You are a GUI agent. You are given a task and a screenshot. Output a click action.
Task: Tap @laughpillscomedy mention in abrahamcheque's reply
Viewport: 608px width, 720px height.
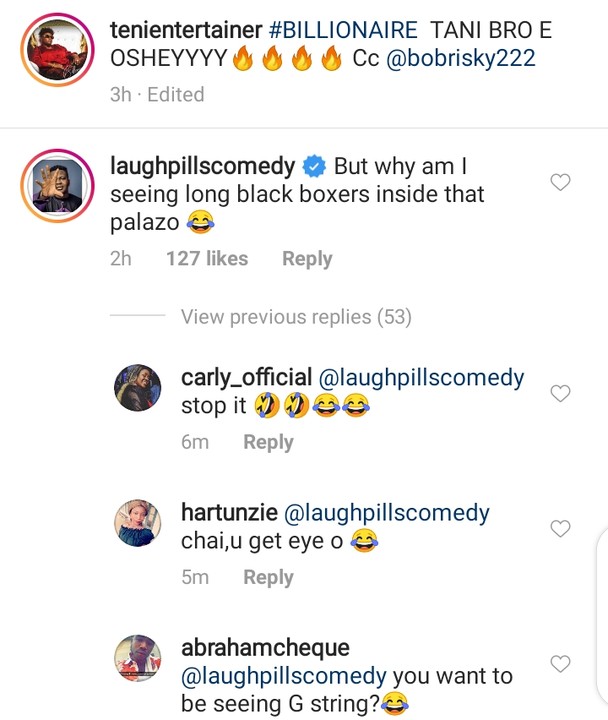click(x=284, y=677)
